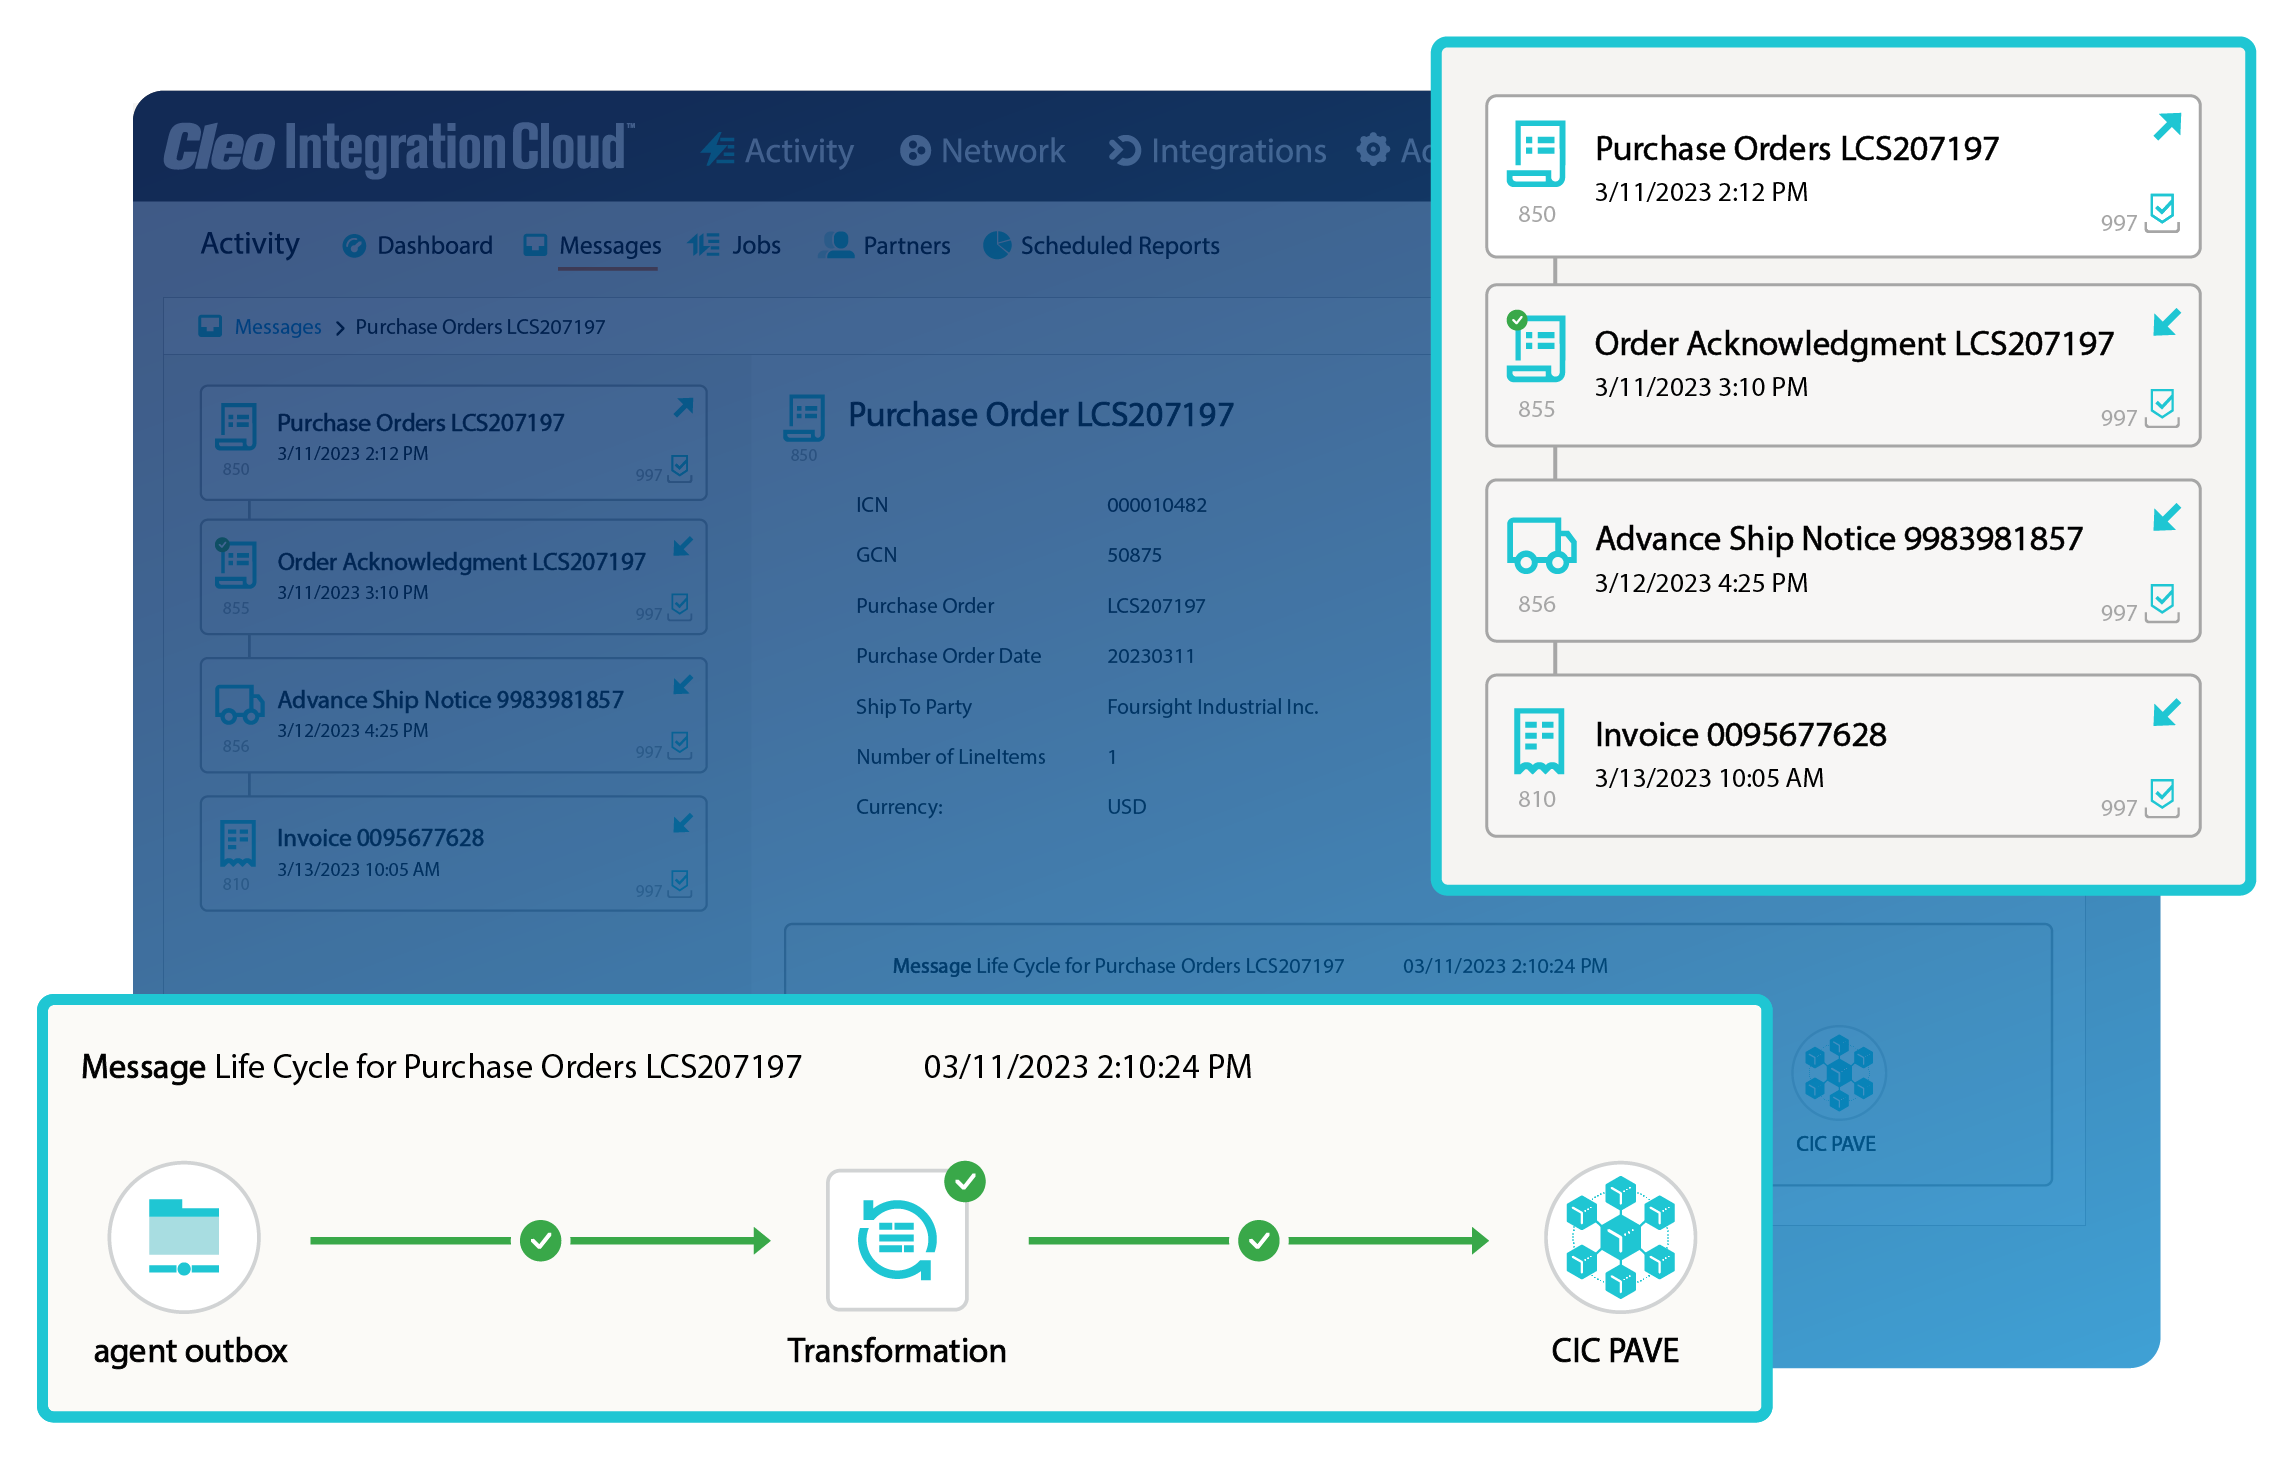The image size is (2293, 1459).
Task: Click the Partners people icon
Action: pos(836,245)
